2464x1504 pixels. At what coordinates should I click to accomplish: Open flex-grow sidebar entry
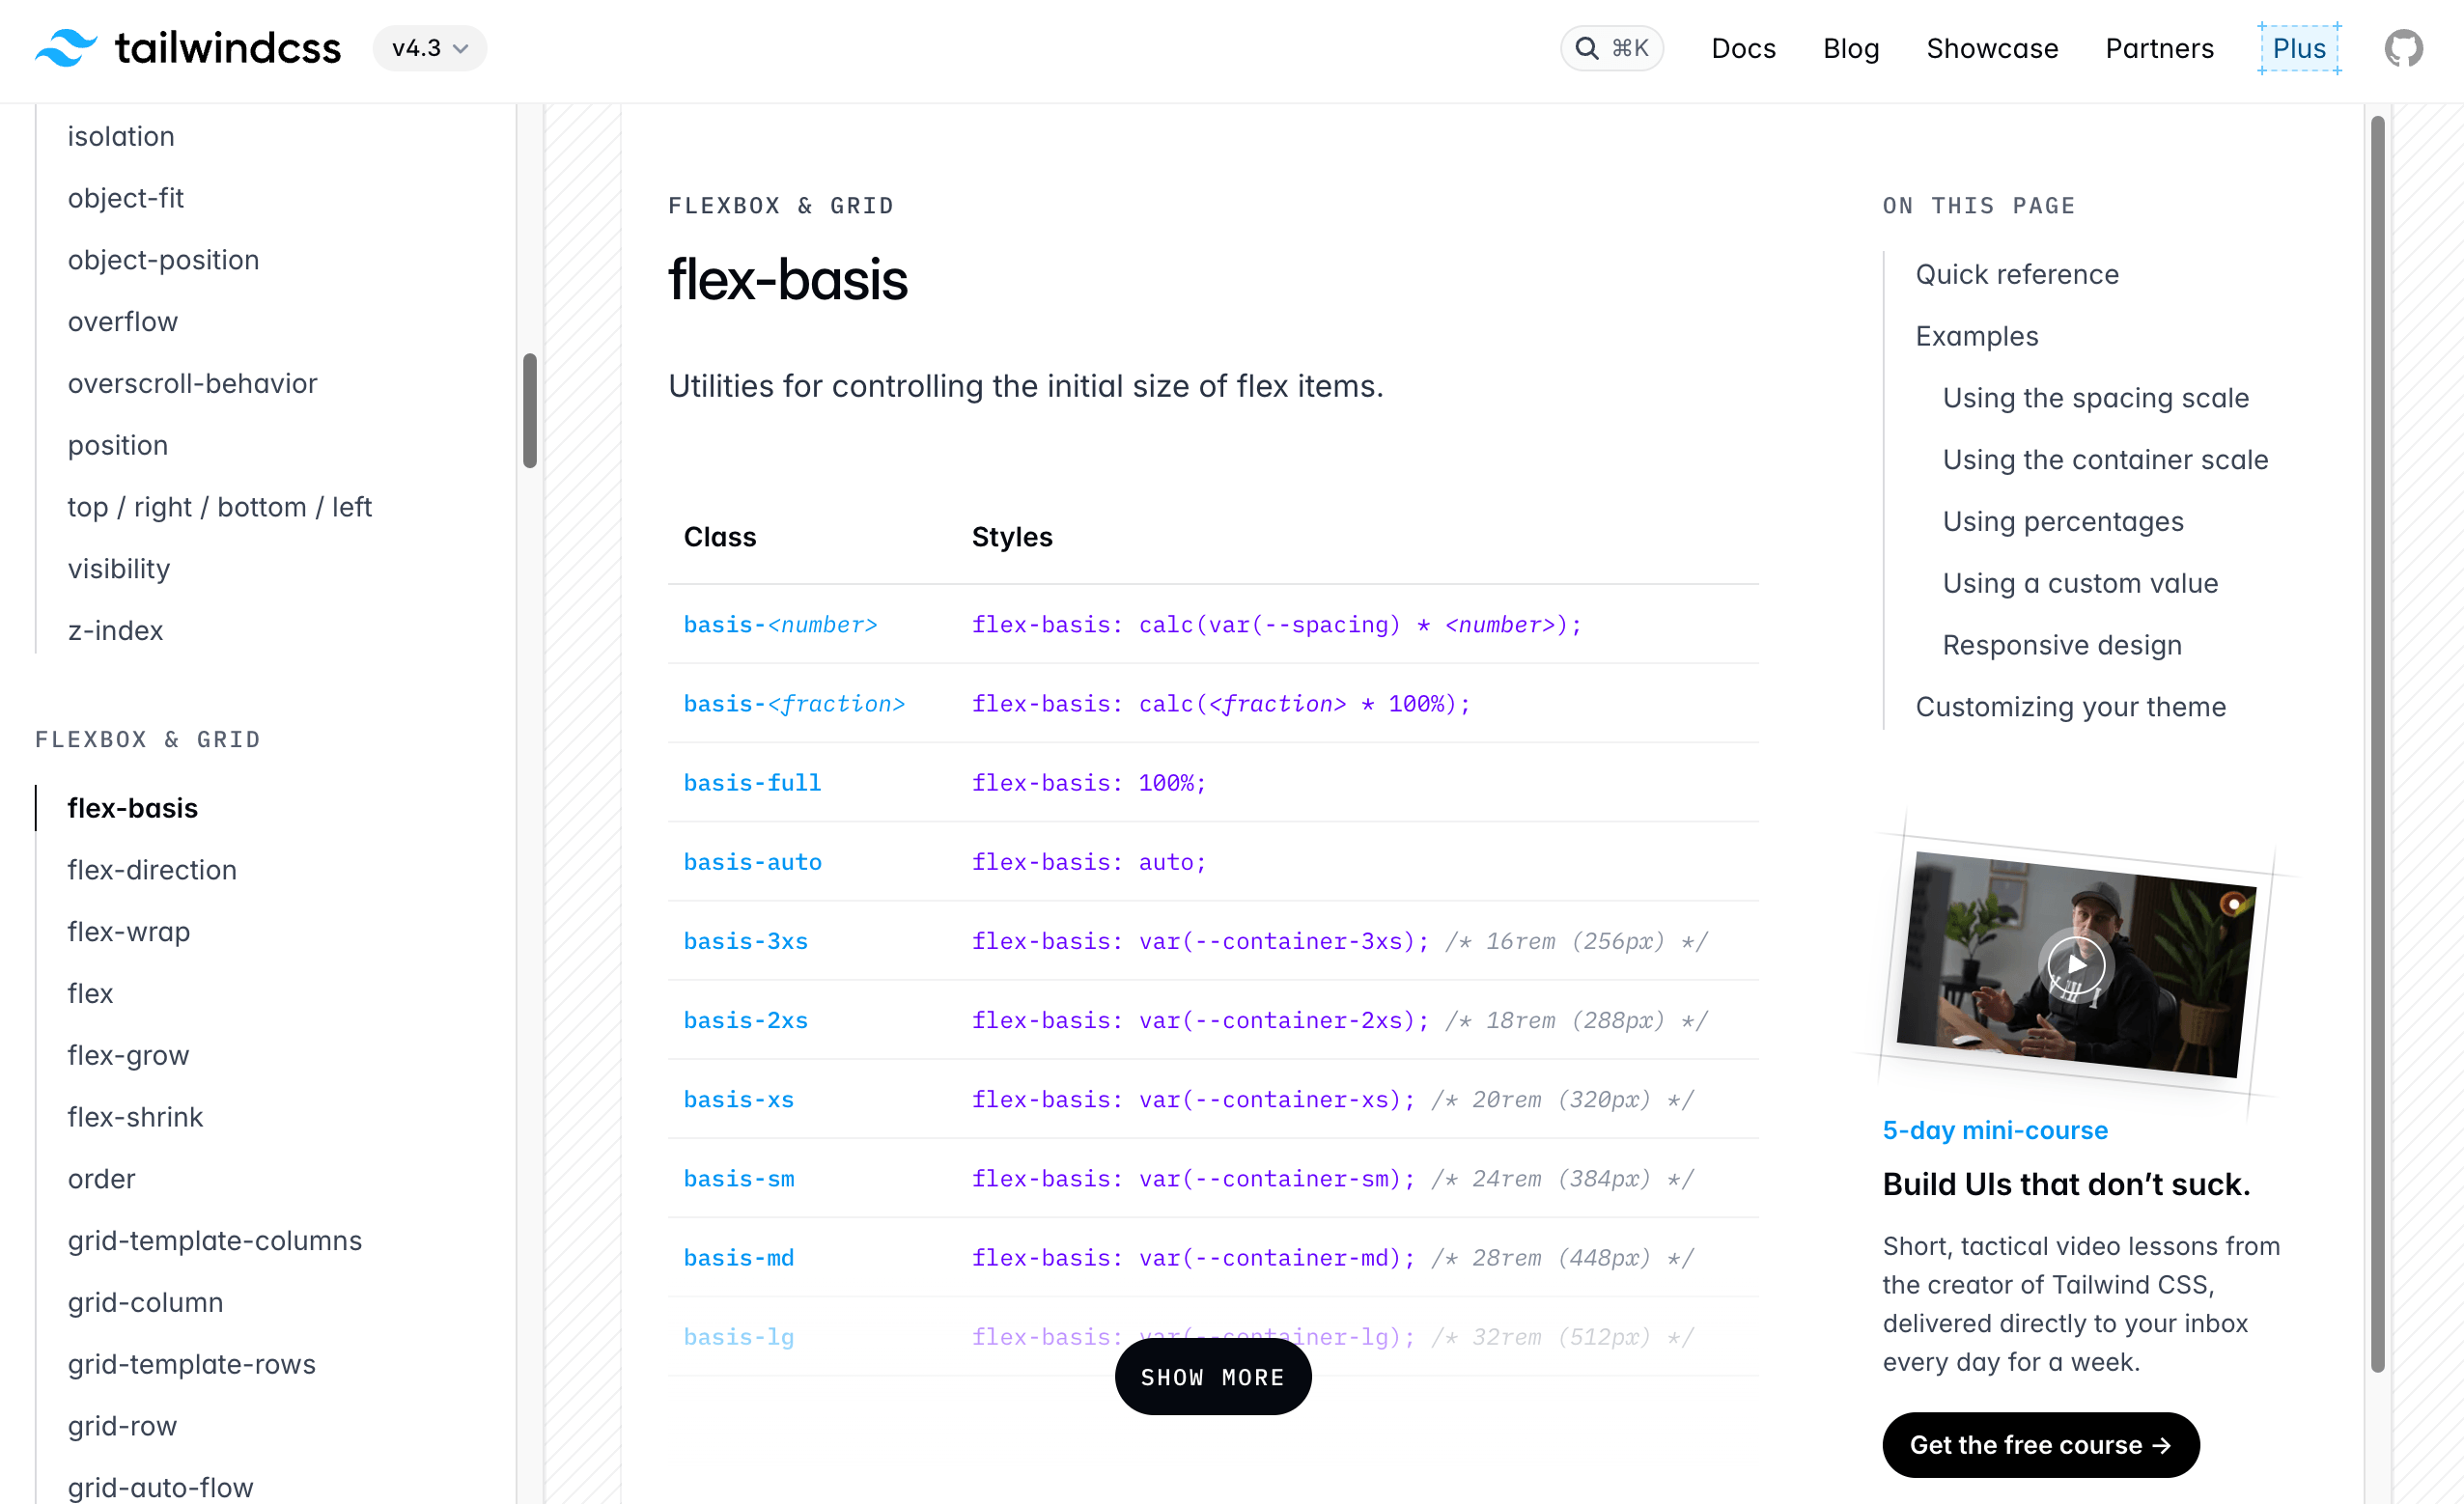(128, 1056)
